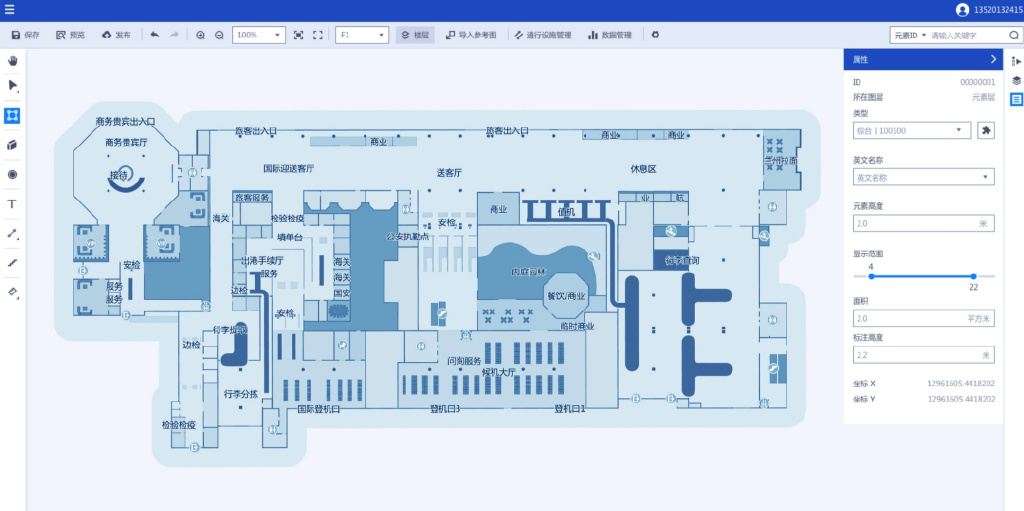Image resolution: width=1024 pixels, height=511 pixels.
Task: Click the 送客厅 label on map
Action: pos(449,173)
